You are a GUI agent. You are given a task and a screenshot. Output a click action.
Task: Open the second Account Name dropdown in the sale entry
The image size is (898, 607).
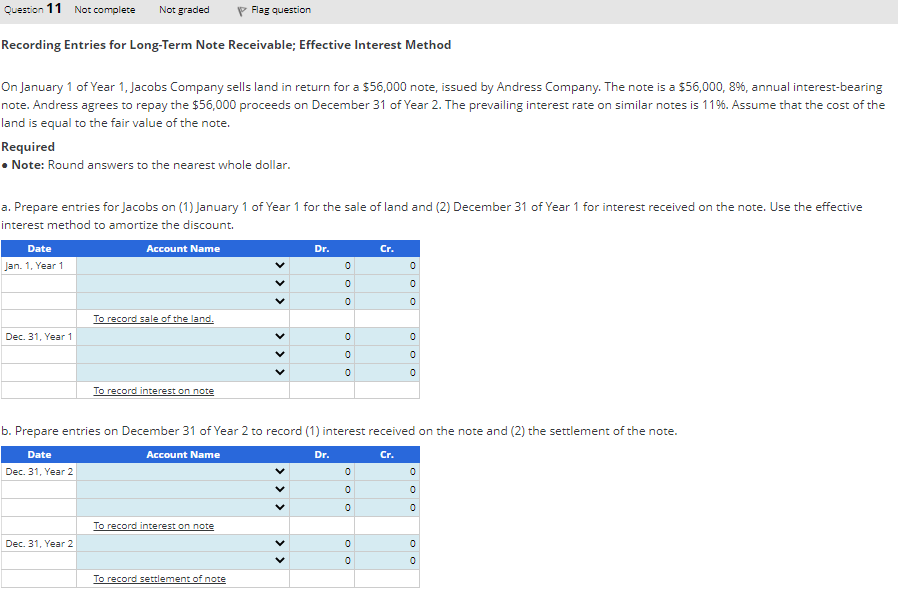[x=280, y=283]
